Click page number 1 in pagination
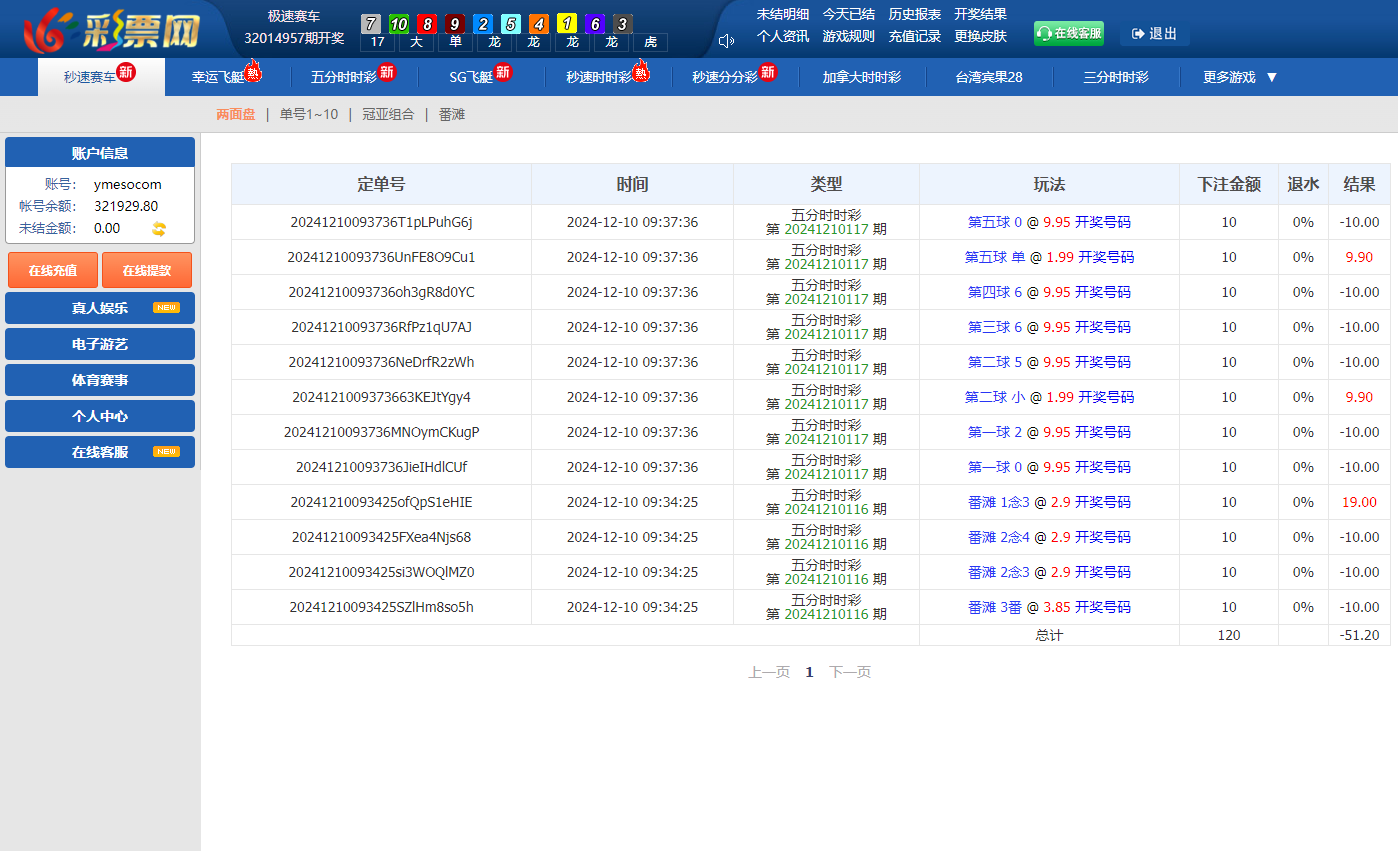Screen dimensions: 1398x851 [810, 672]
